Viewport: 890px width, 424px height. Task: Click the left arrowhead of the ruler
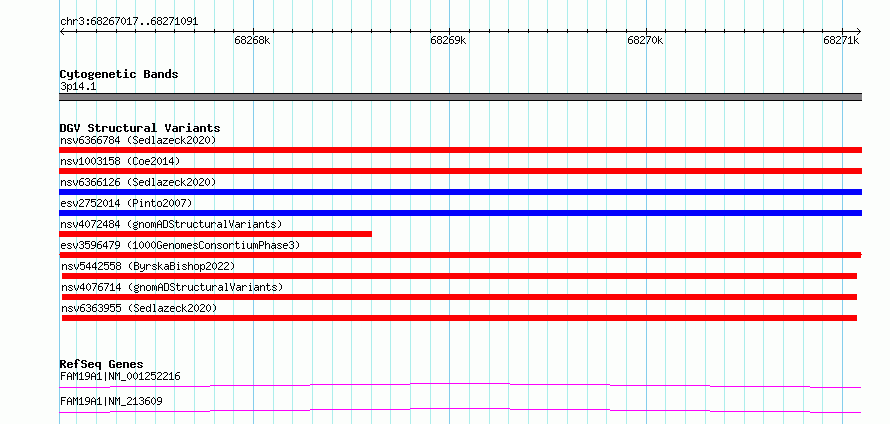tap(62, 31)
